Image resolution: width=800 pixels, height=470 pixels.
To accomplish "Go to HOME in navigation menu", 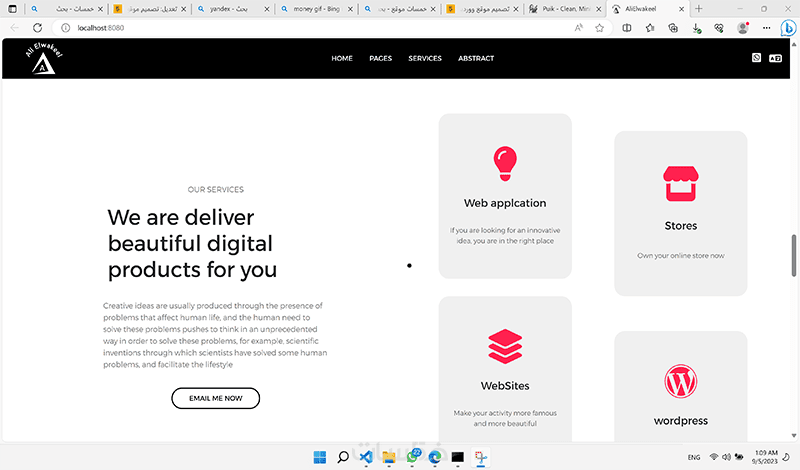I will 342,58.
